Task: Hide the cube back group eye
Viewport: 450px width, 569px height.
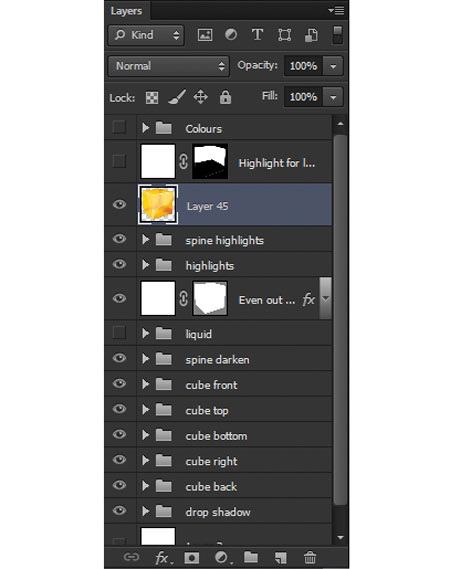Action: [119, 485]
